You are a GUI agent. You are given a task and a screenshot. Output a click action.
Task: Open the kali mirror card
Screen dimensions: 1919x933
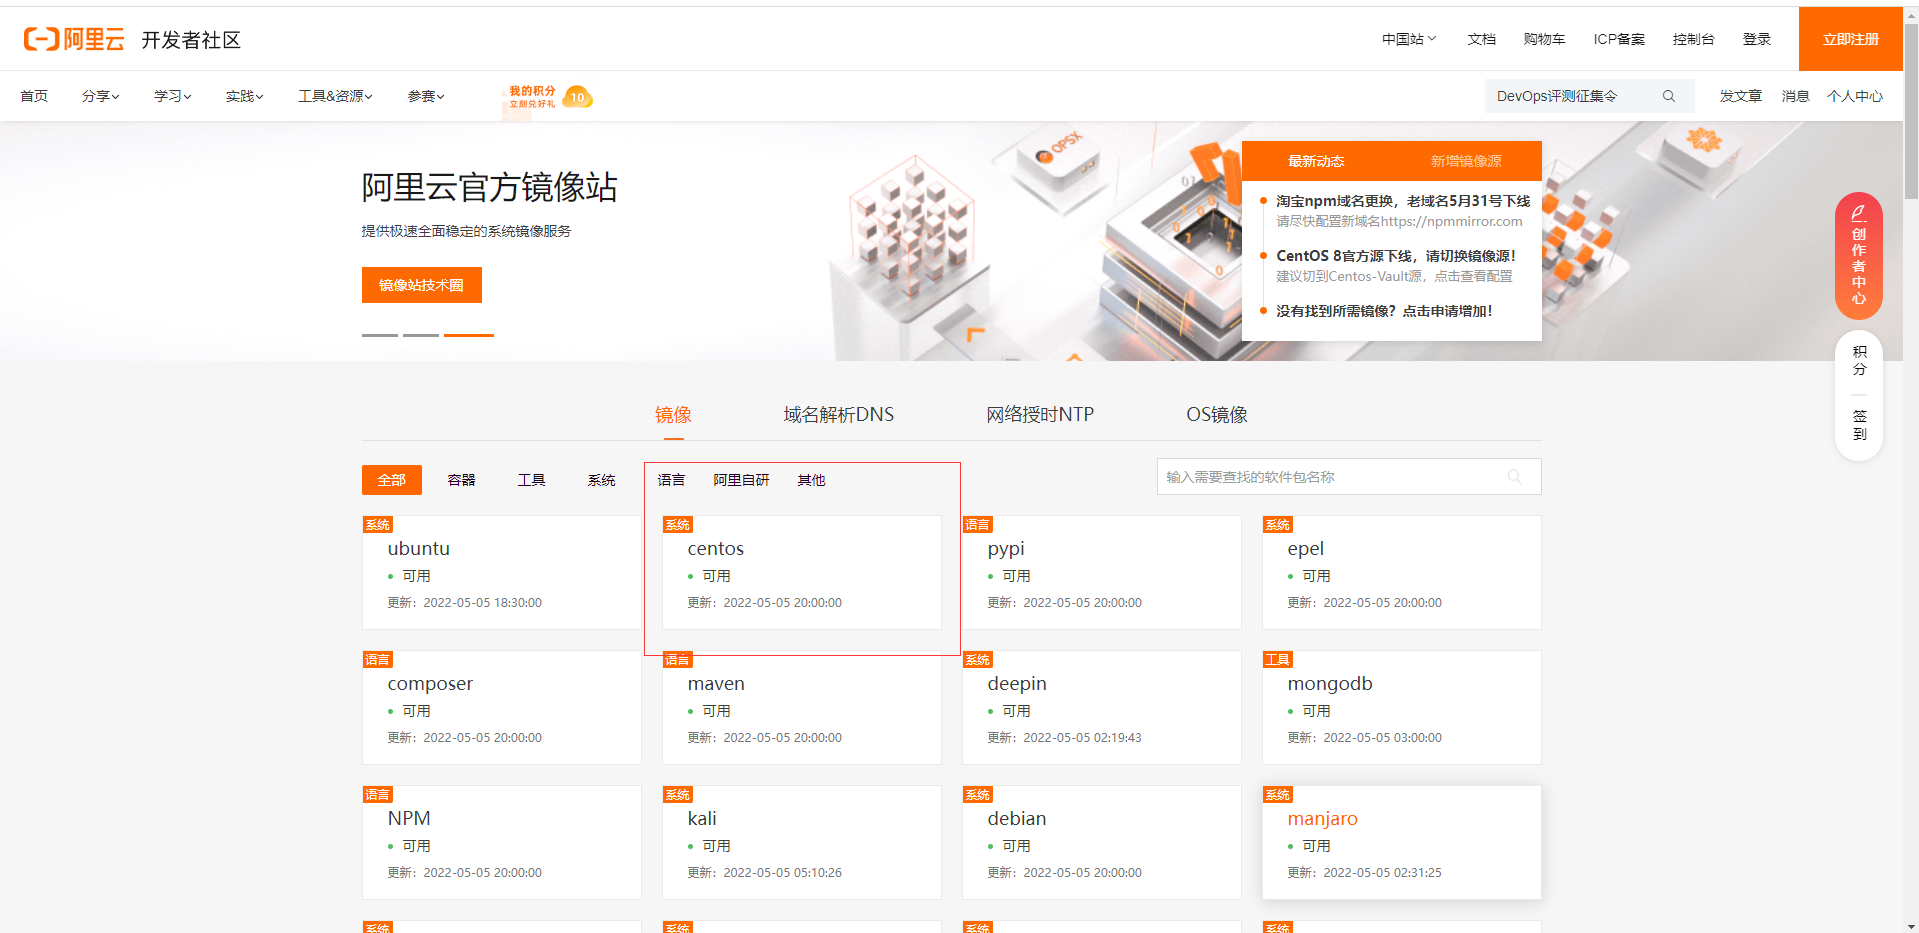click(x=802, y=842)
